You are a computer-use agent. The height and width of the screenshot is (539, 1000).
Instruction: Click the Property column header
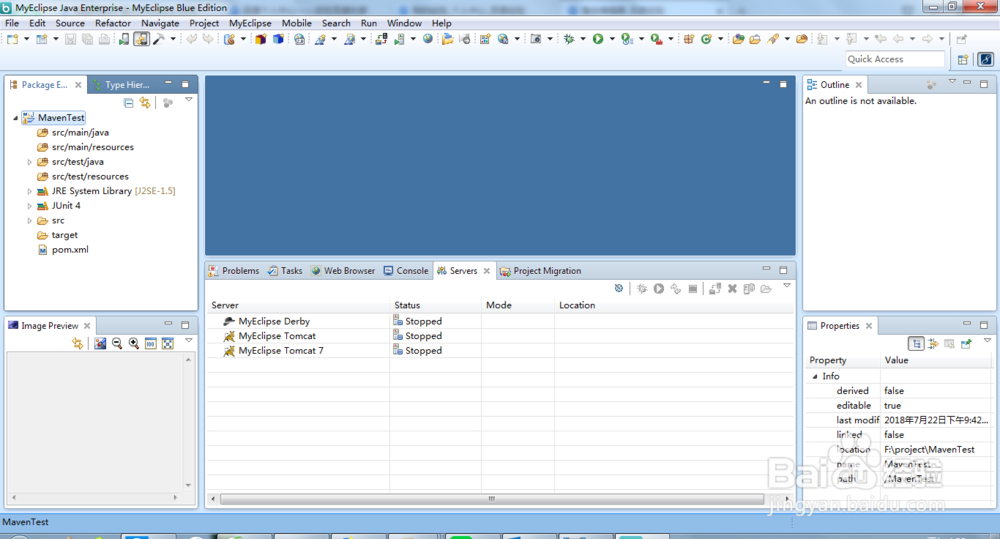(x=842, y=360)
